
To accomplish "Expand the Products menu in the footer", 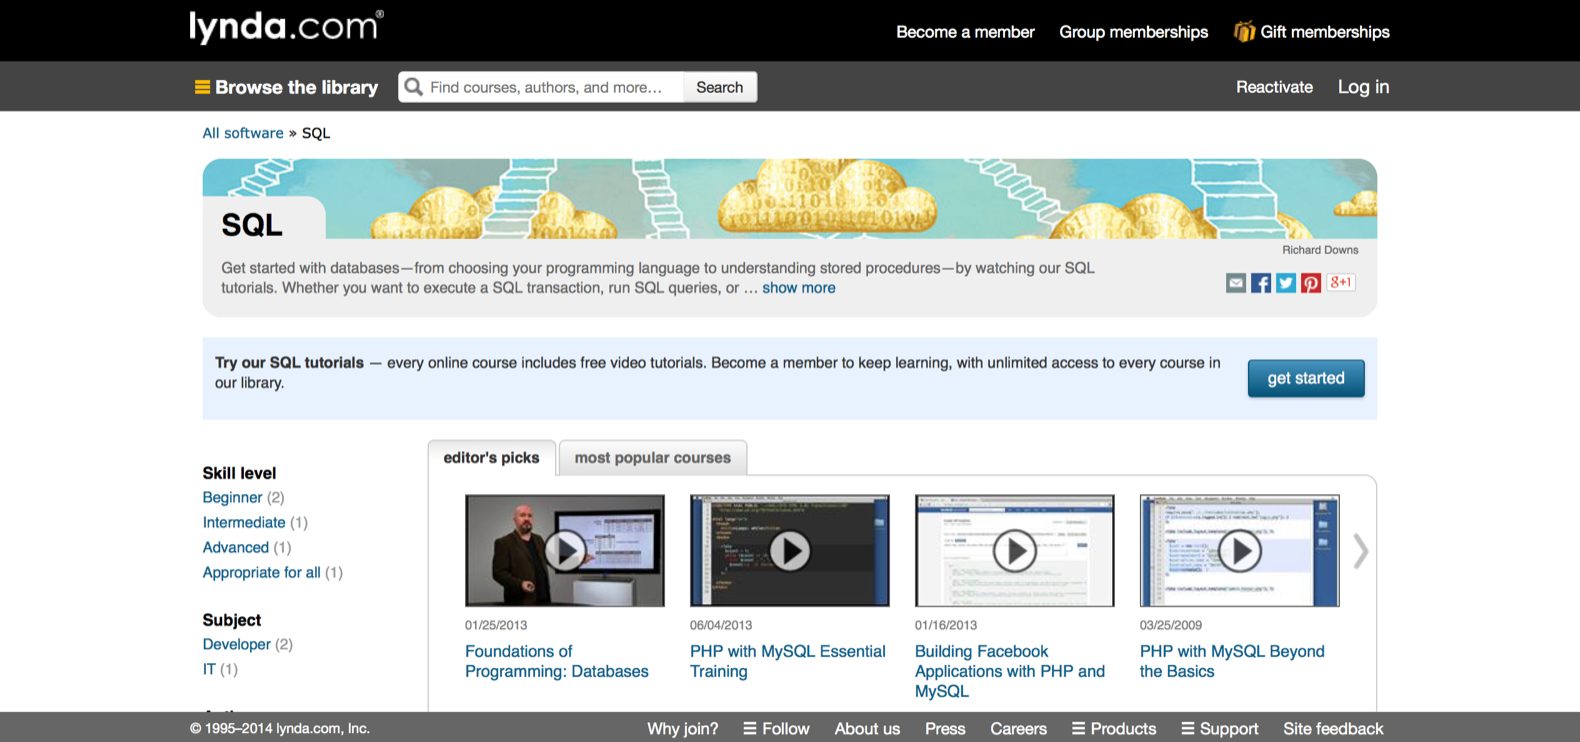I will 1114,729.
